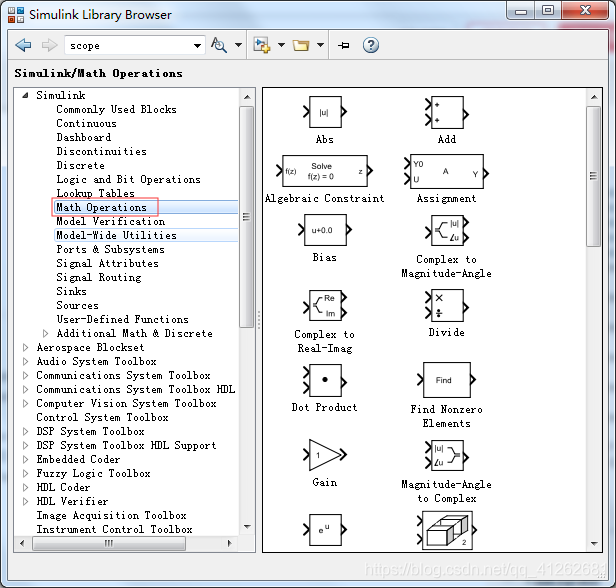The image size is (616, 588).
Task: Toggle the stay-on-top pin icon
Action: pyautogui.click(x=343, y=46)
